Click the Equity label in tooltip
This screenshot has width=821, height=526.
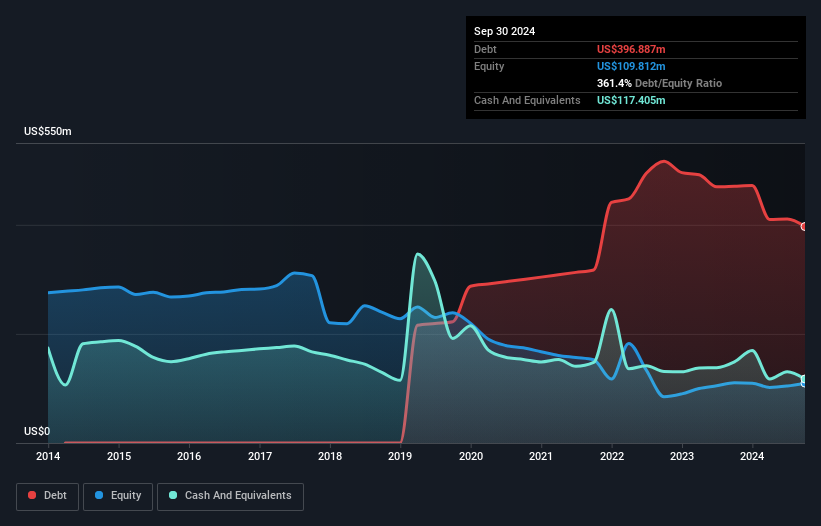(x=489, y=66)
